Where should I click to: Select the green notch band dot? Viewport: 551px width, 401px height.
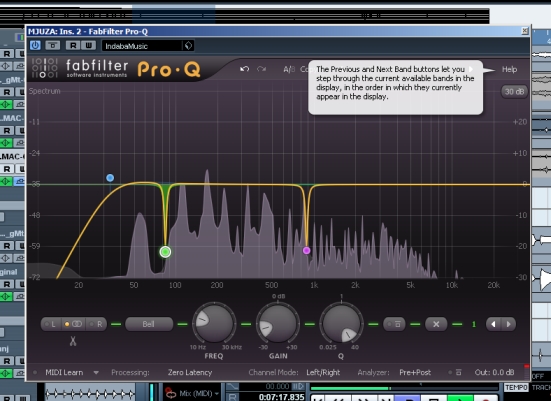pyautogui.click(x=165, y=252)
